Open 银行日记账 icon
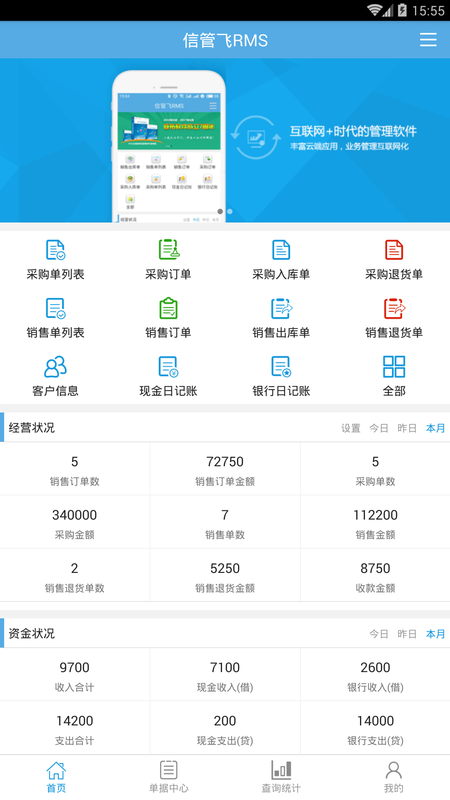 [x=281, y=367]
